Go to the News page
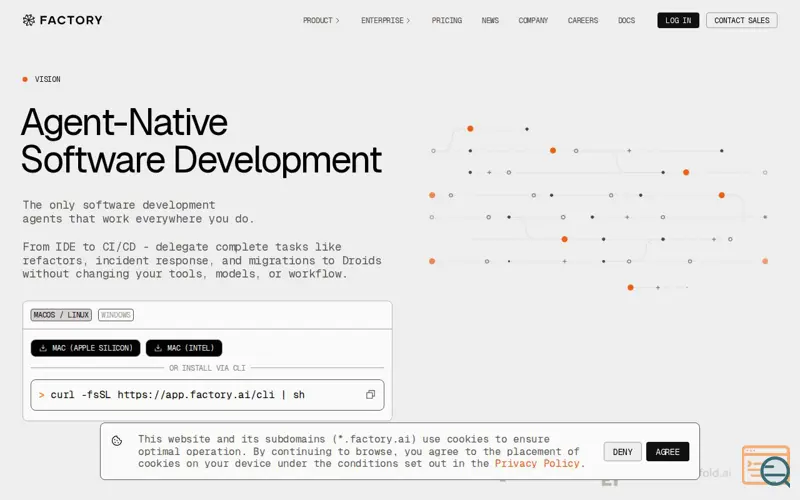 (490, 20)
